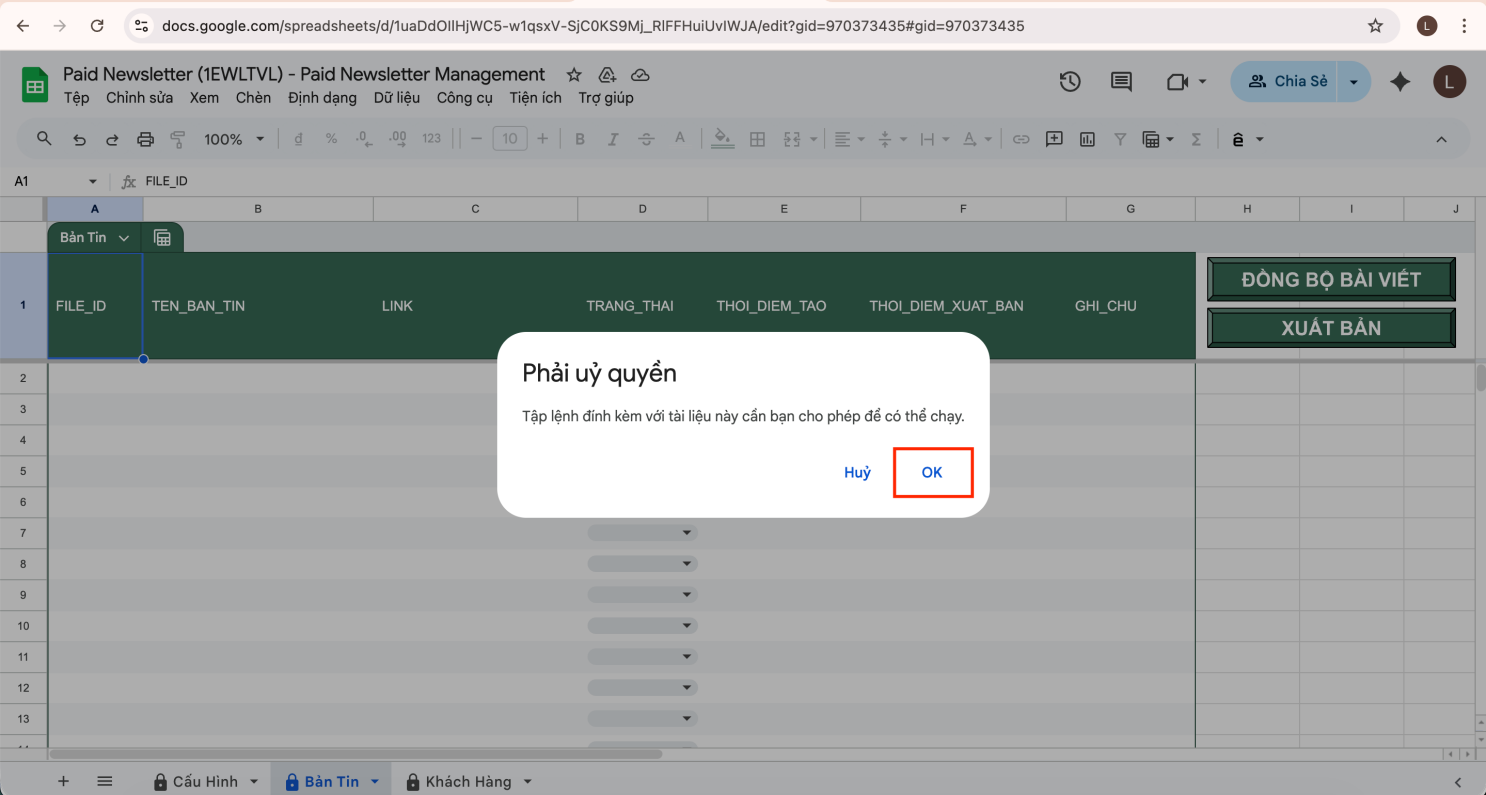Open Khách Hàng sheet tab dropdown arrow

pyautogui.click(x=528, y=781)
